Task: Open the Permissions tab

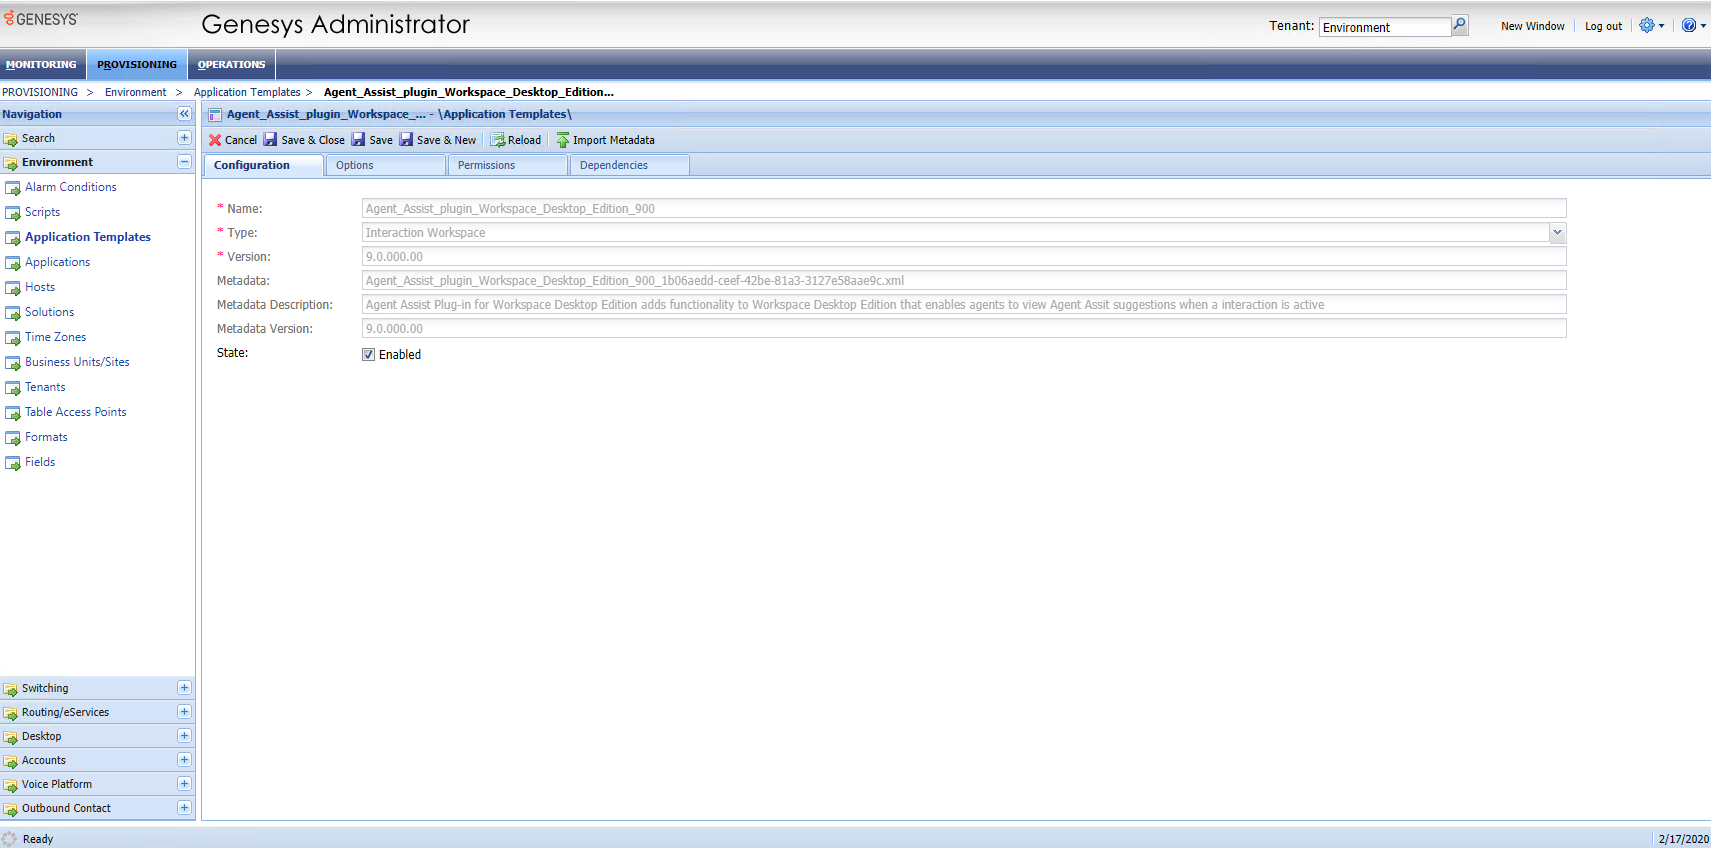Action: coord(508,165)
